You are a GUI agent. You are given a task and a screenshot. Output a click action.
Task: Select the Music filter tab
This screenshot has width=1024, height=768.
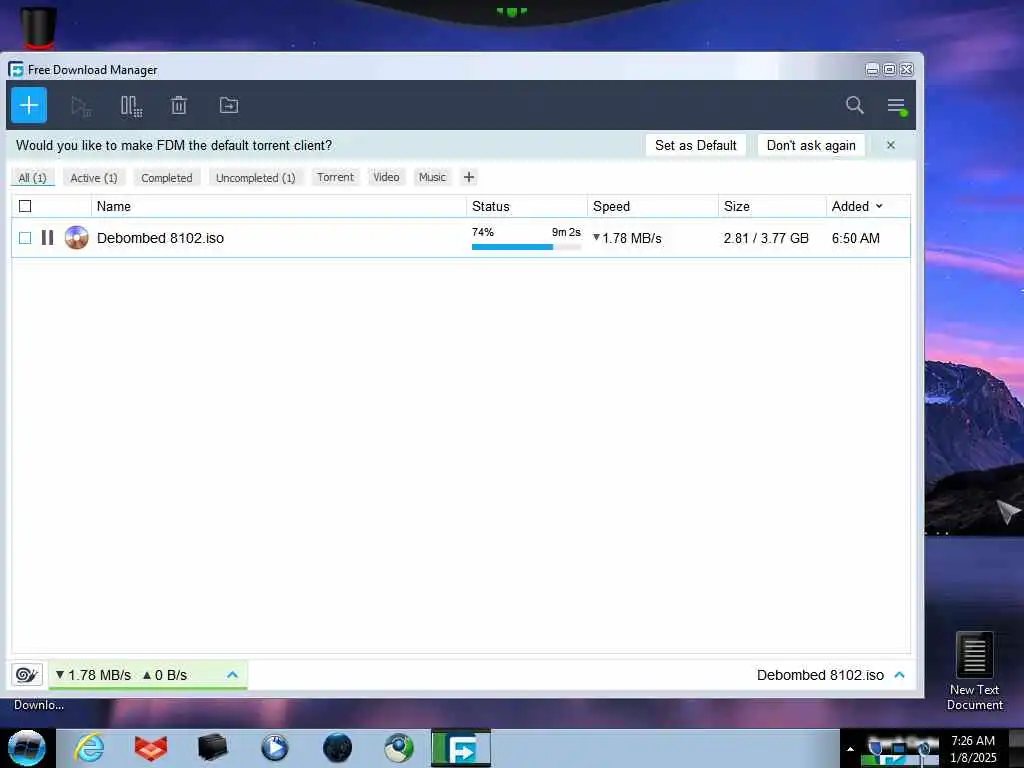(432, 177)
